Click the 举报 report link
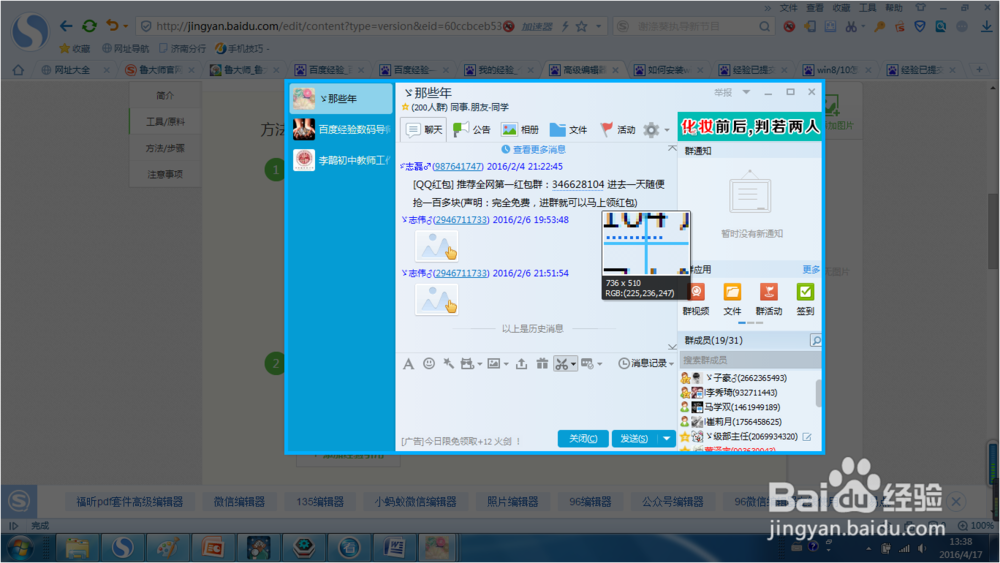 coord(723,92)
